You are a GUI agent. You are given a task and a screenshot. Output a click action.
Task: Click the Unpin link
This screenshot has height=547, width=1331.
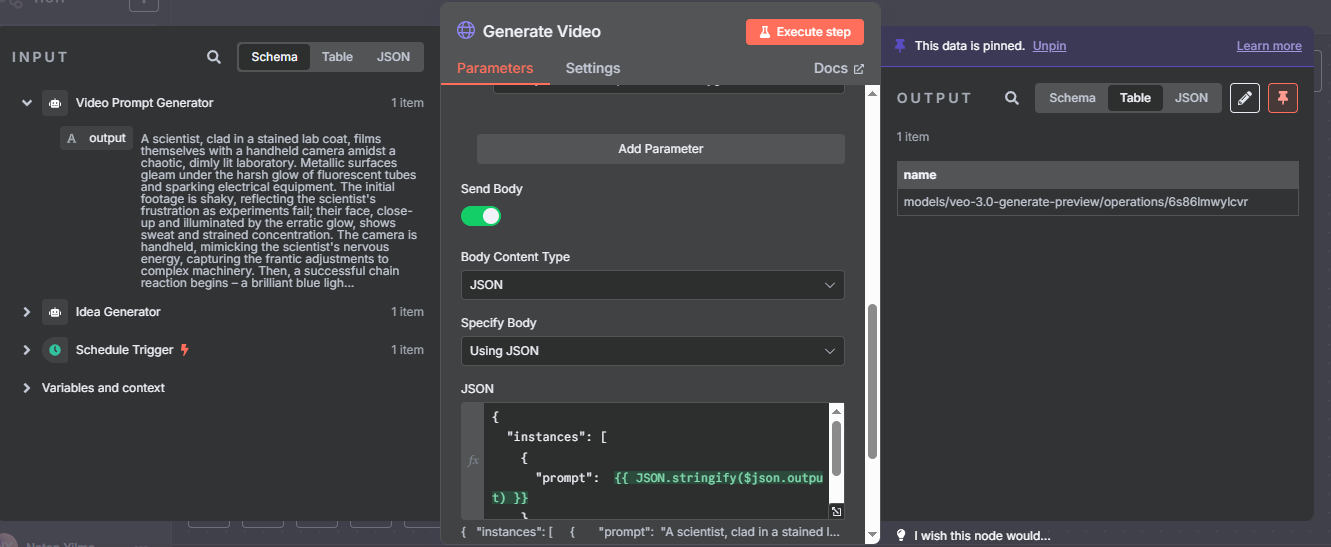tap(1049, 46)
